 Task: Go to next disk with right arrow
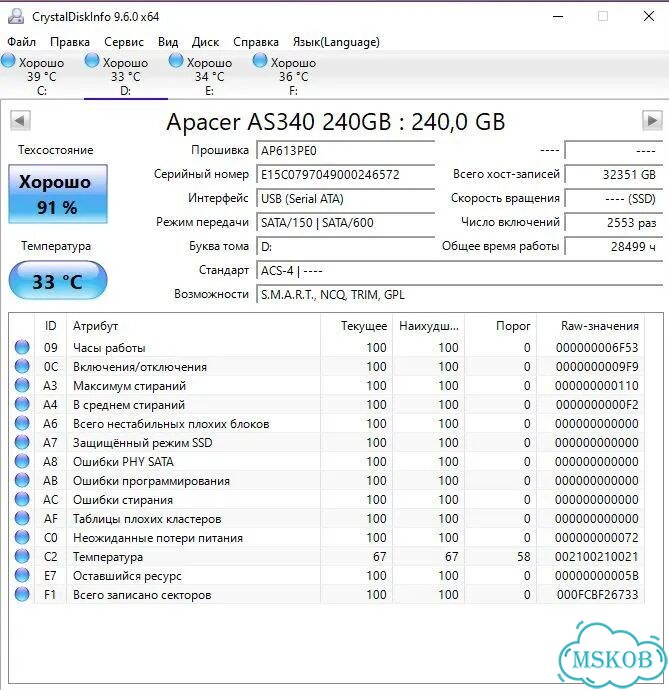[x=652, y=120]
